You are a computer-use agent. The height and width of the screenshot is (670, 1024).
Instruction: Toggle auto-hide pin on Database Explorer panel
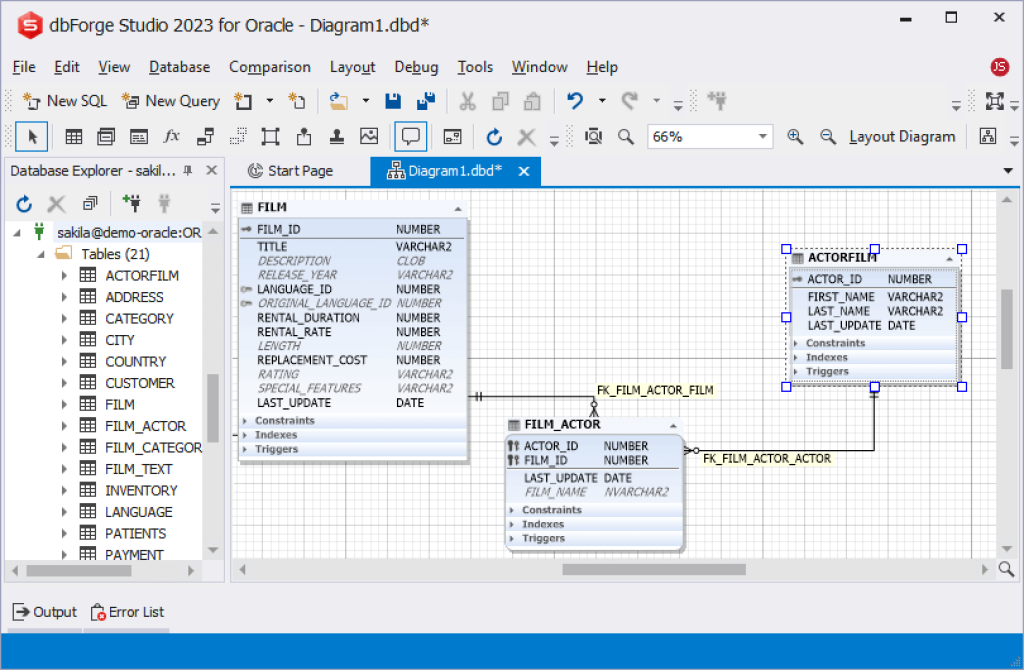point(186,170)
